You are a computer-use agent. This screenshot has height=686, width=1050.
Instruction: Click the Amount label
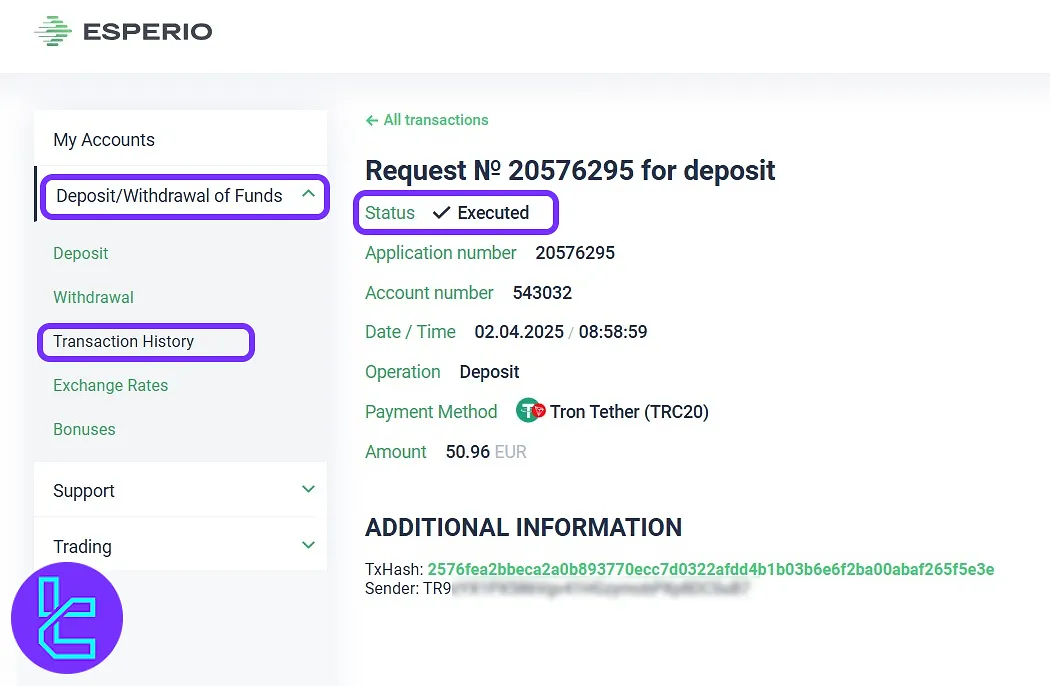click(395, 452)
